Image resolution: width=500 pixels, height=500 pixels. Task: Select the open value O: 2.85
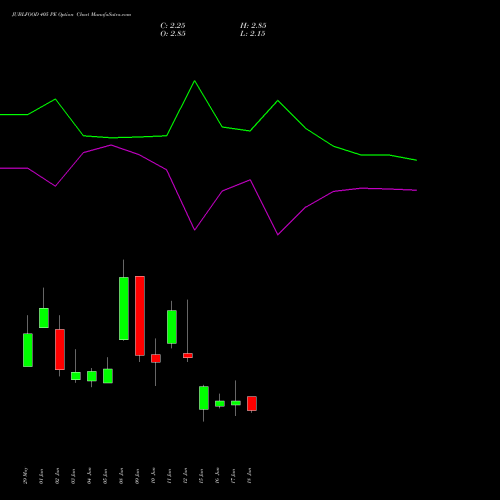(x=173, y=34)
